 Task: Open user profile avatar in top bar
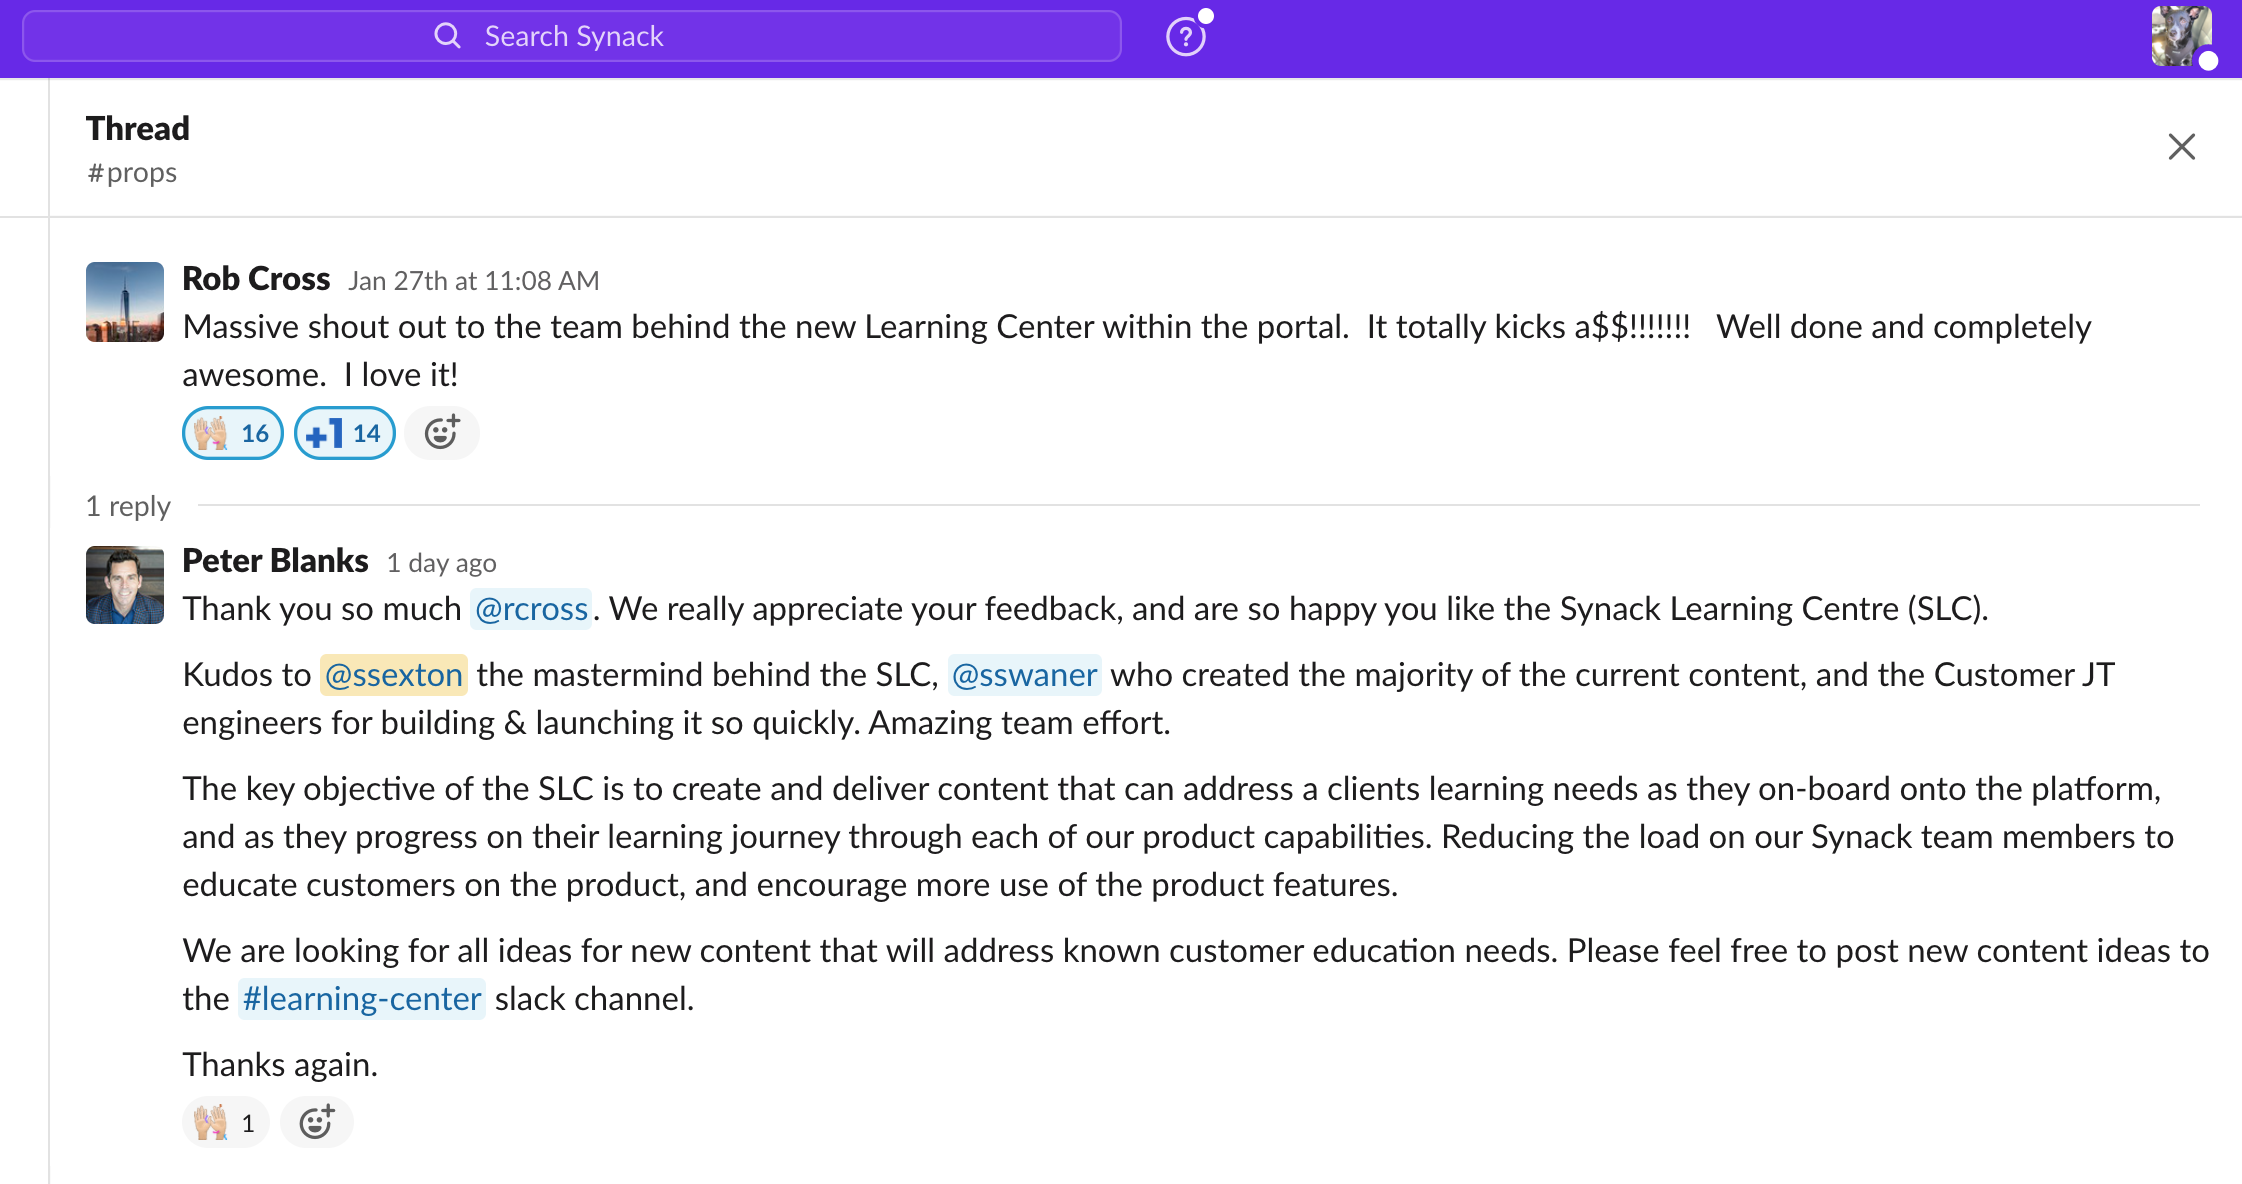[x=2182, y=37]
